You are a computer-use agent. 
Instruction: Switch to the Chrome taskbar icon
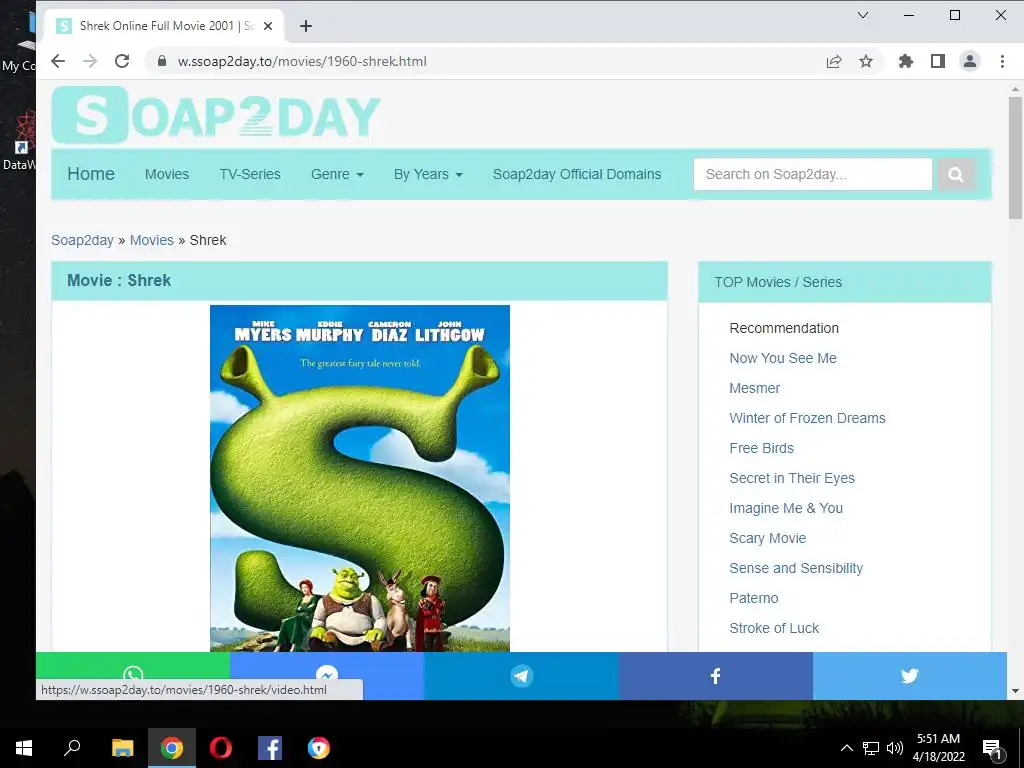[172, 748]
